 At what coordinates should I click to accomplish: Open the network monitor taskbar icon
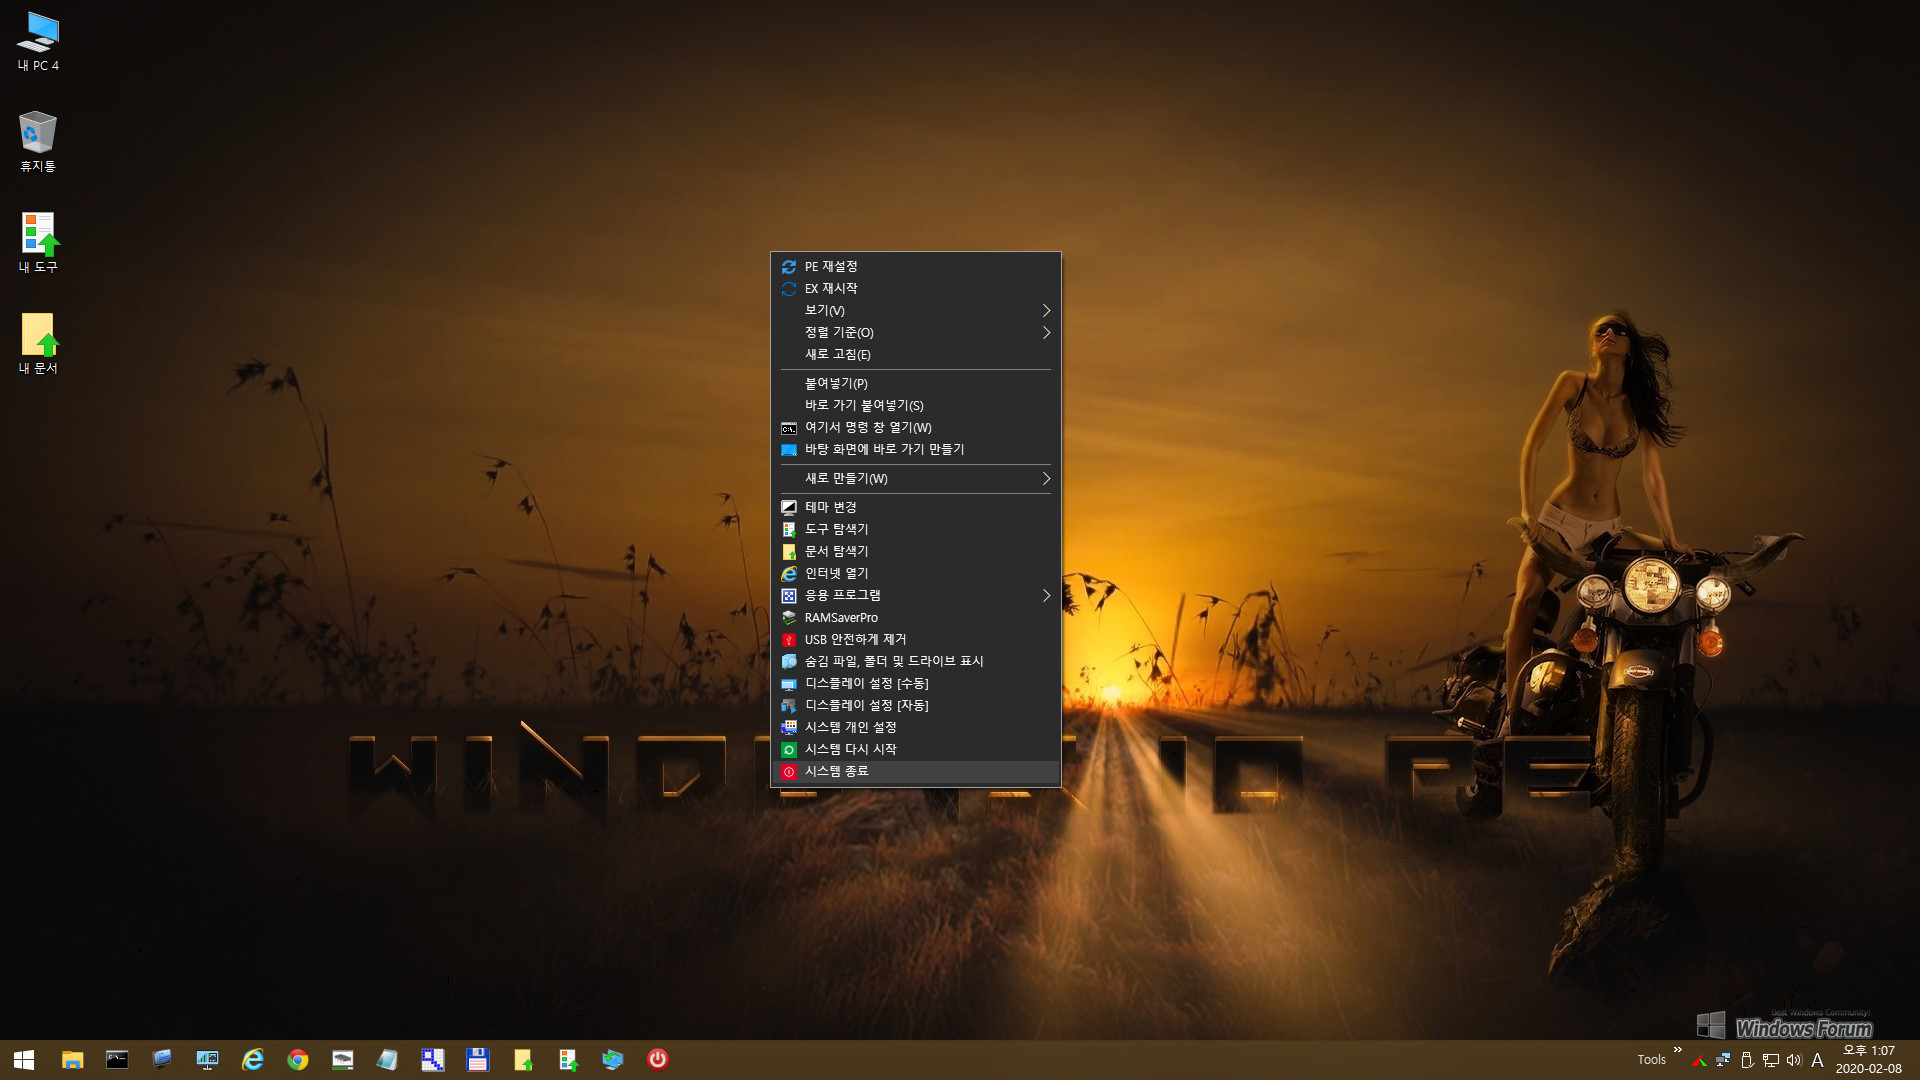tap(207, 1059)
